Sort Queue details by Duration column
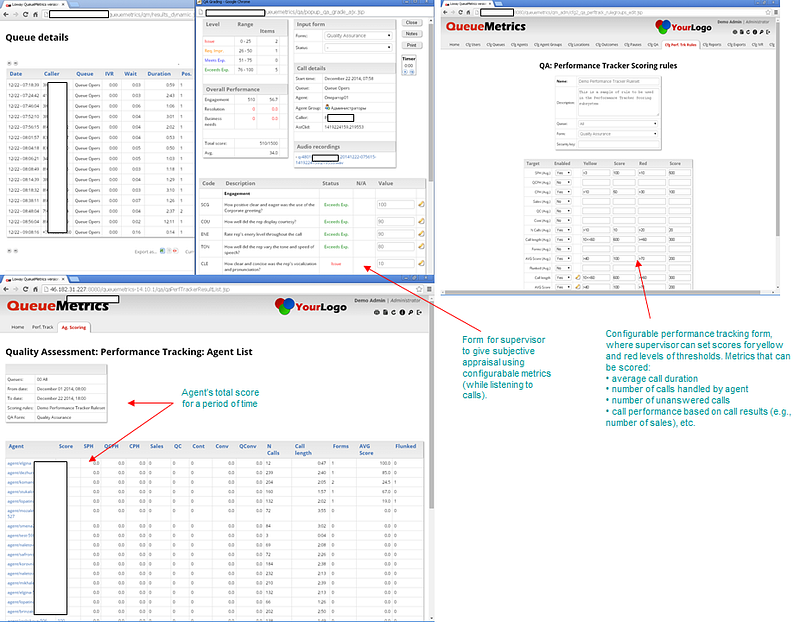The width and height of the screenshot is (800, 622). pyautogui.click(x=159, y=74)
